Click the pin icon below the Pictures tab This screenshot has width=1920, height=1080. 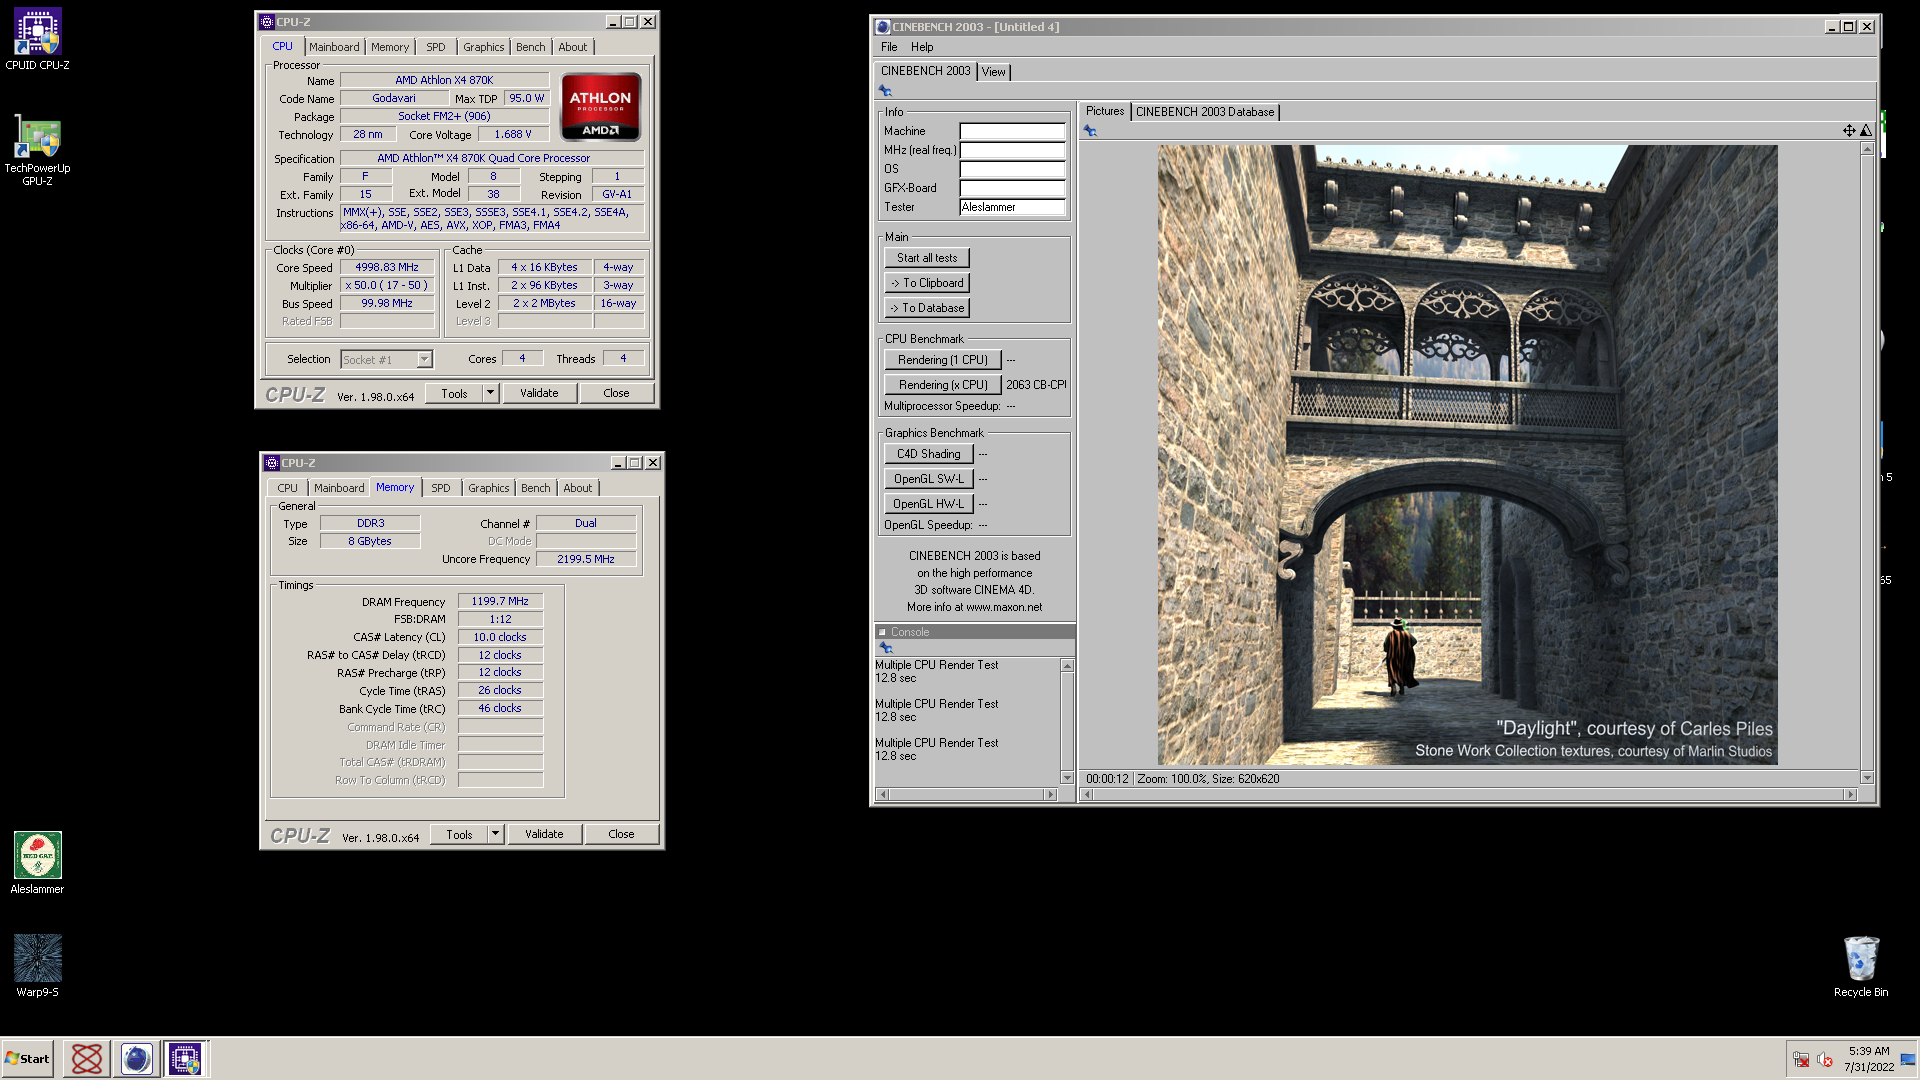[1090, 131]
